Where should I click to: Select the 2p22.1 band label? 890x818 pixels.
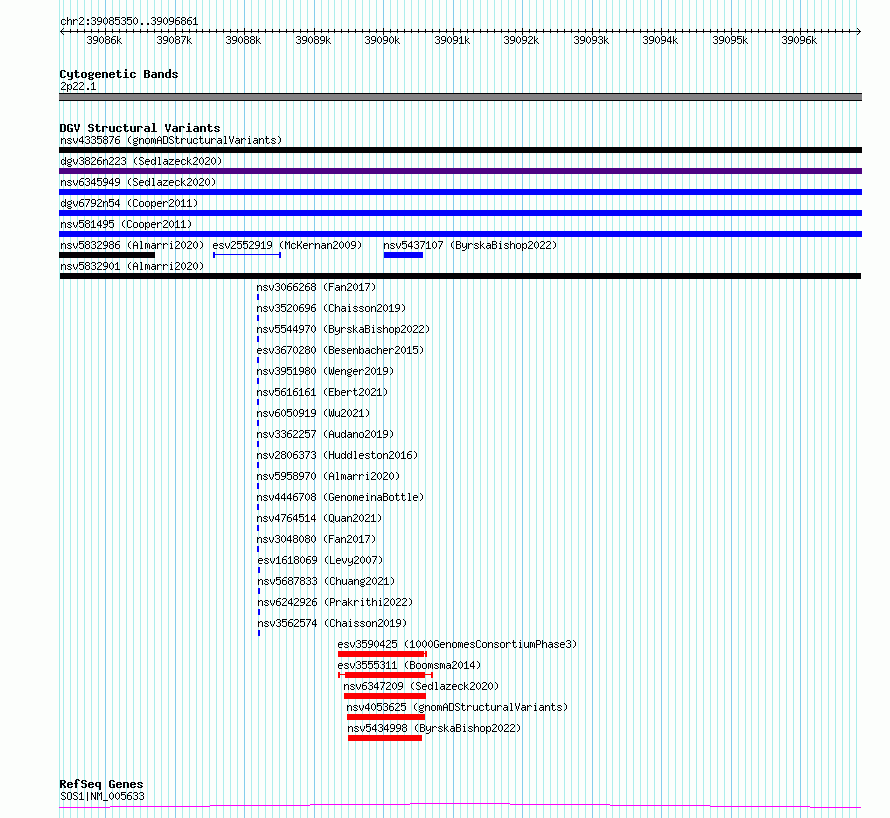(x=78, y=87)
